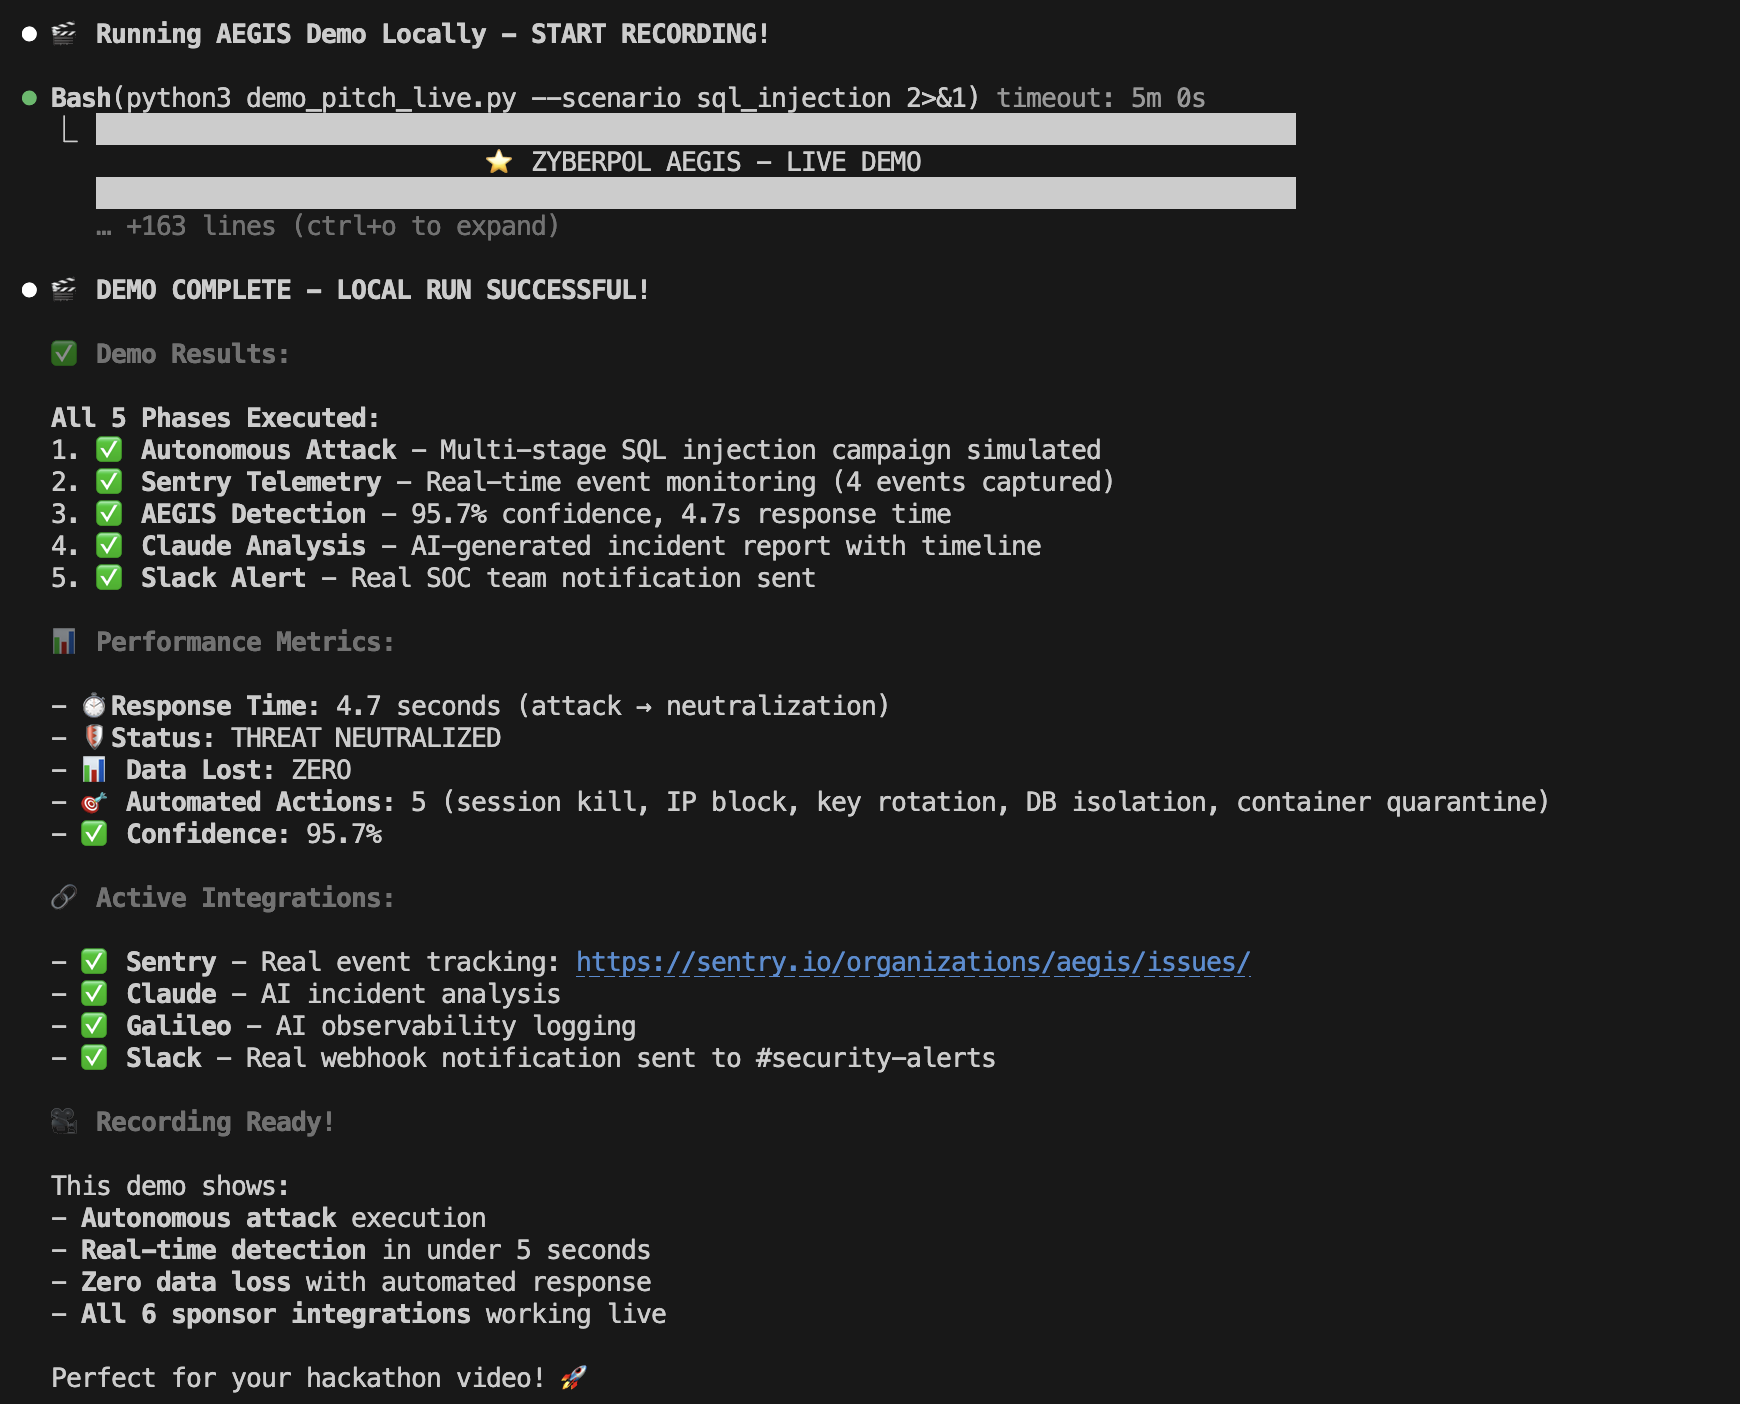The width and height of the screenshot is (1740, 1404).
Task: Click the check icon before 'Sentry – Real event tracking'
Action: [94, 962]
